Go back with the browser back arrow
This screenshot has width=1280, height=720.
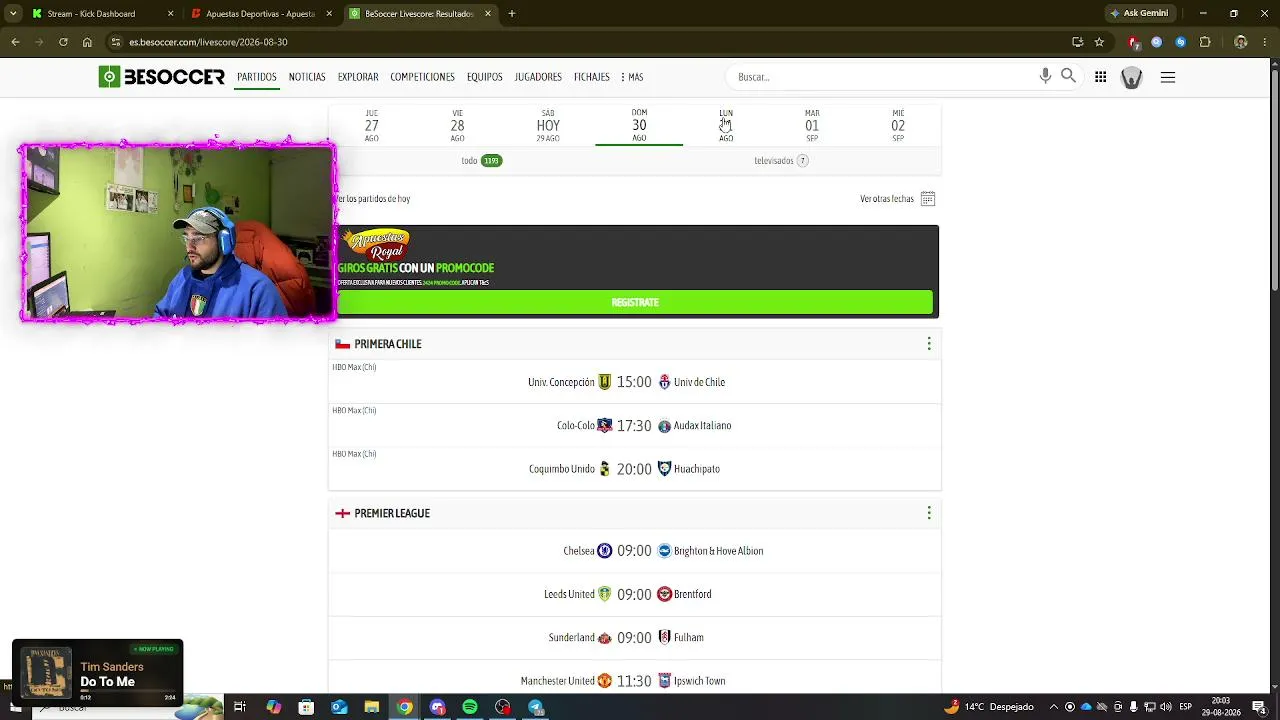pos(15,42)
